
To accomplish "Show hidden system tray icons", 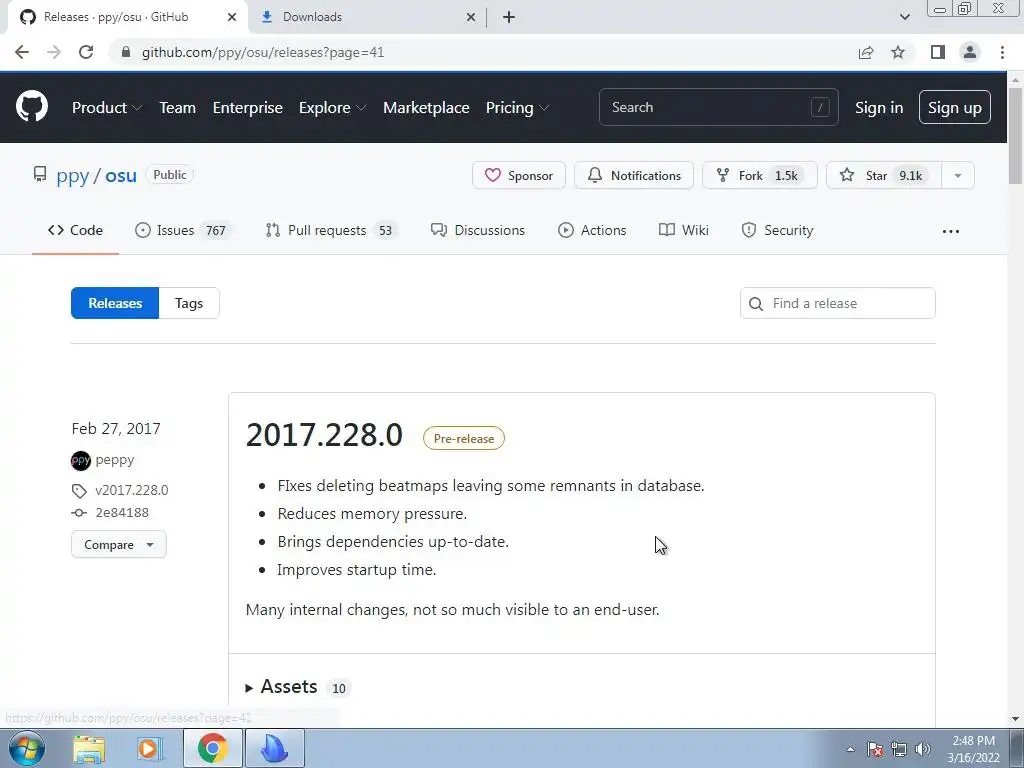I will click(850, 749).
